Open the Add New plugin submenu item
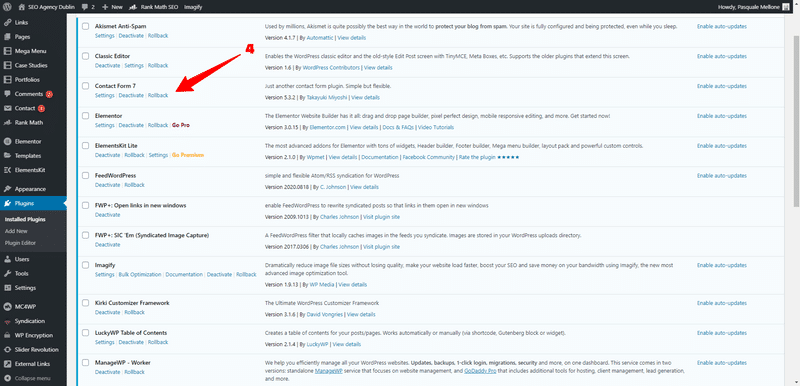800x386 pixels. (x=16, y=231)
